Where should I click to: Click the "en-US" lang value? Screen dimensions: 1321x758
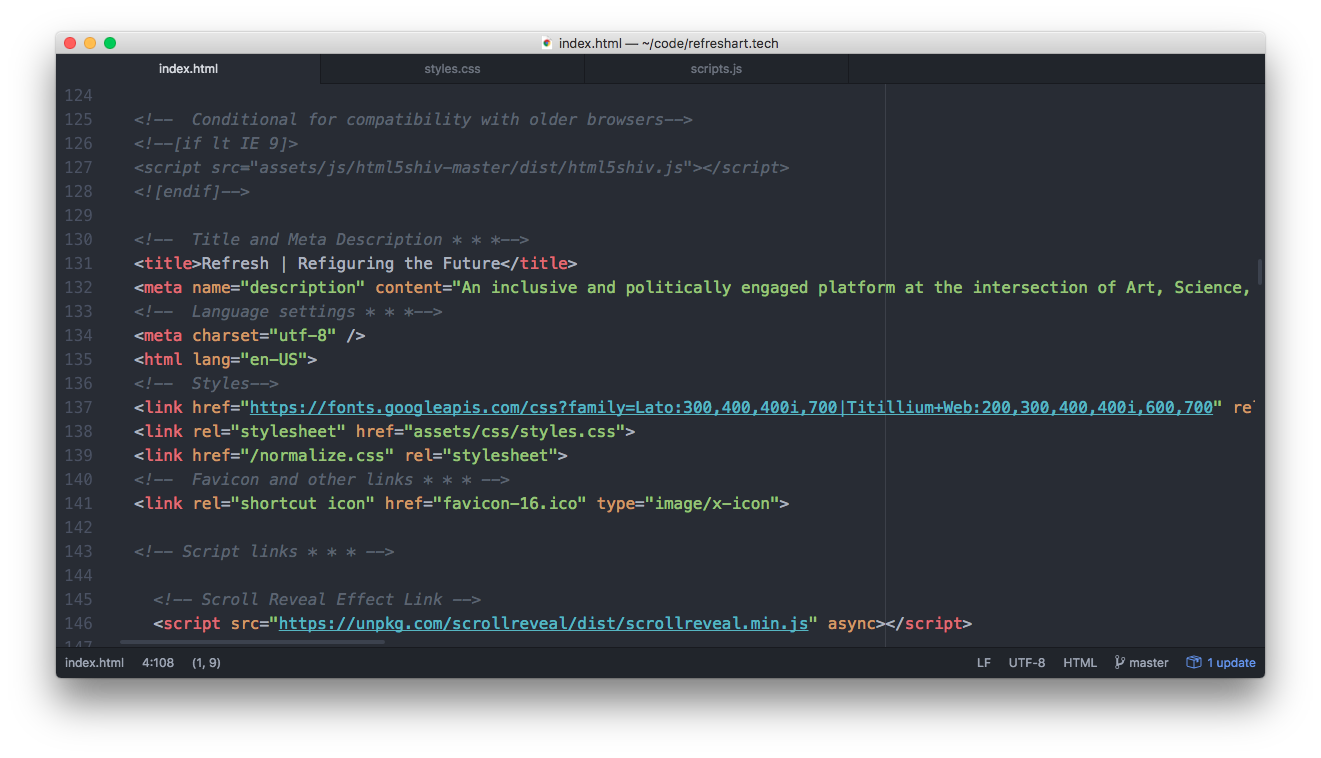pyautogui.click(x=274, y=359)
